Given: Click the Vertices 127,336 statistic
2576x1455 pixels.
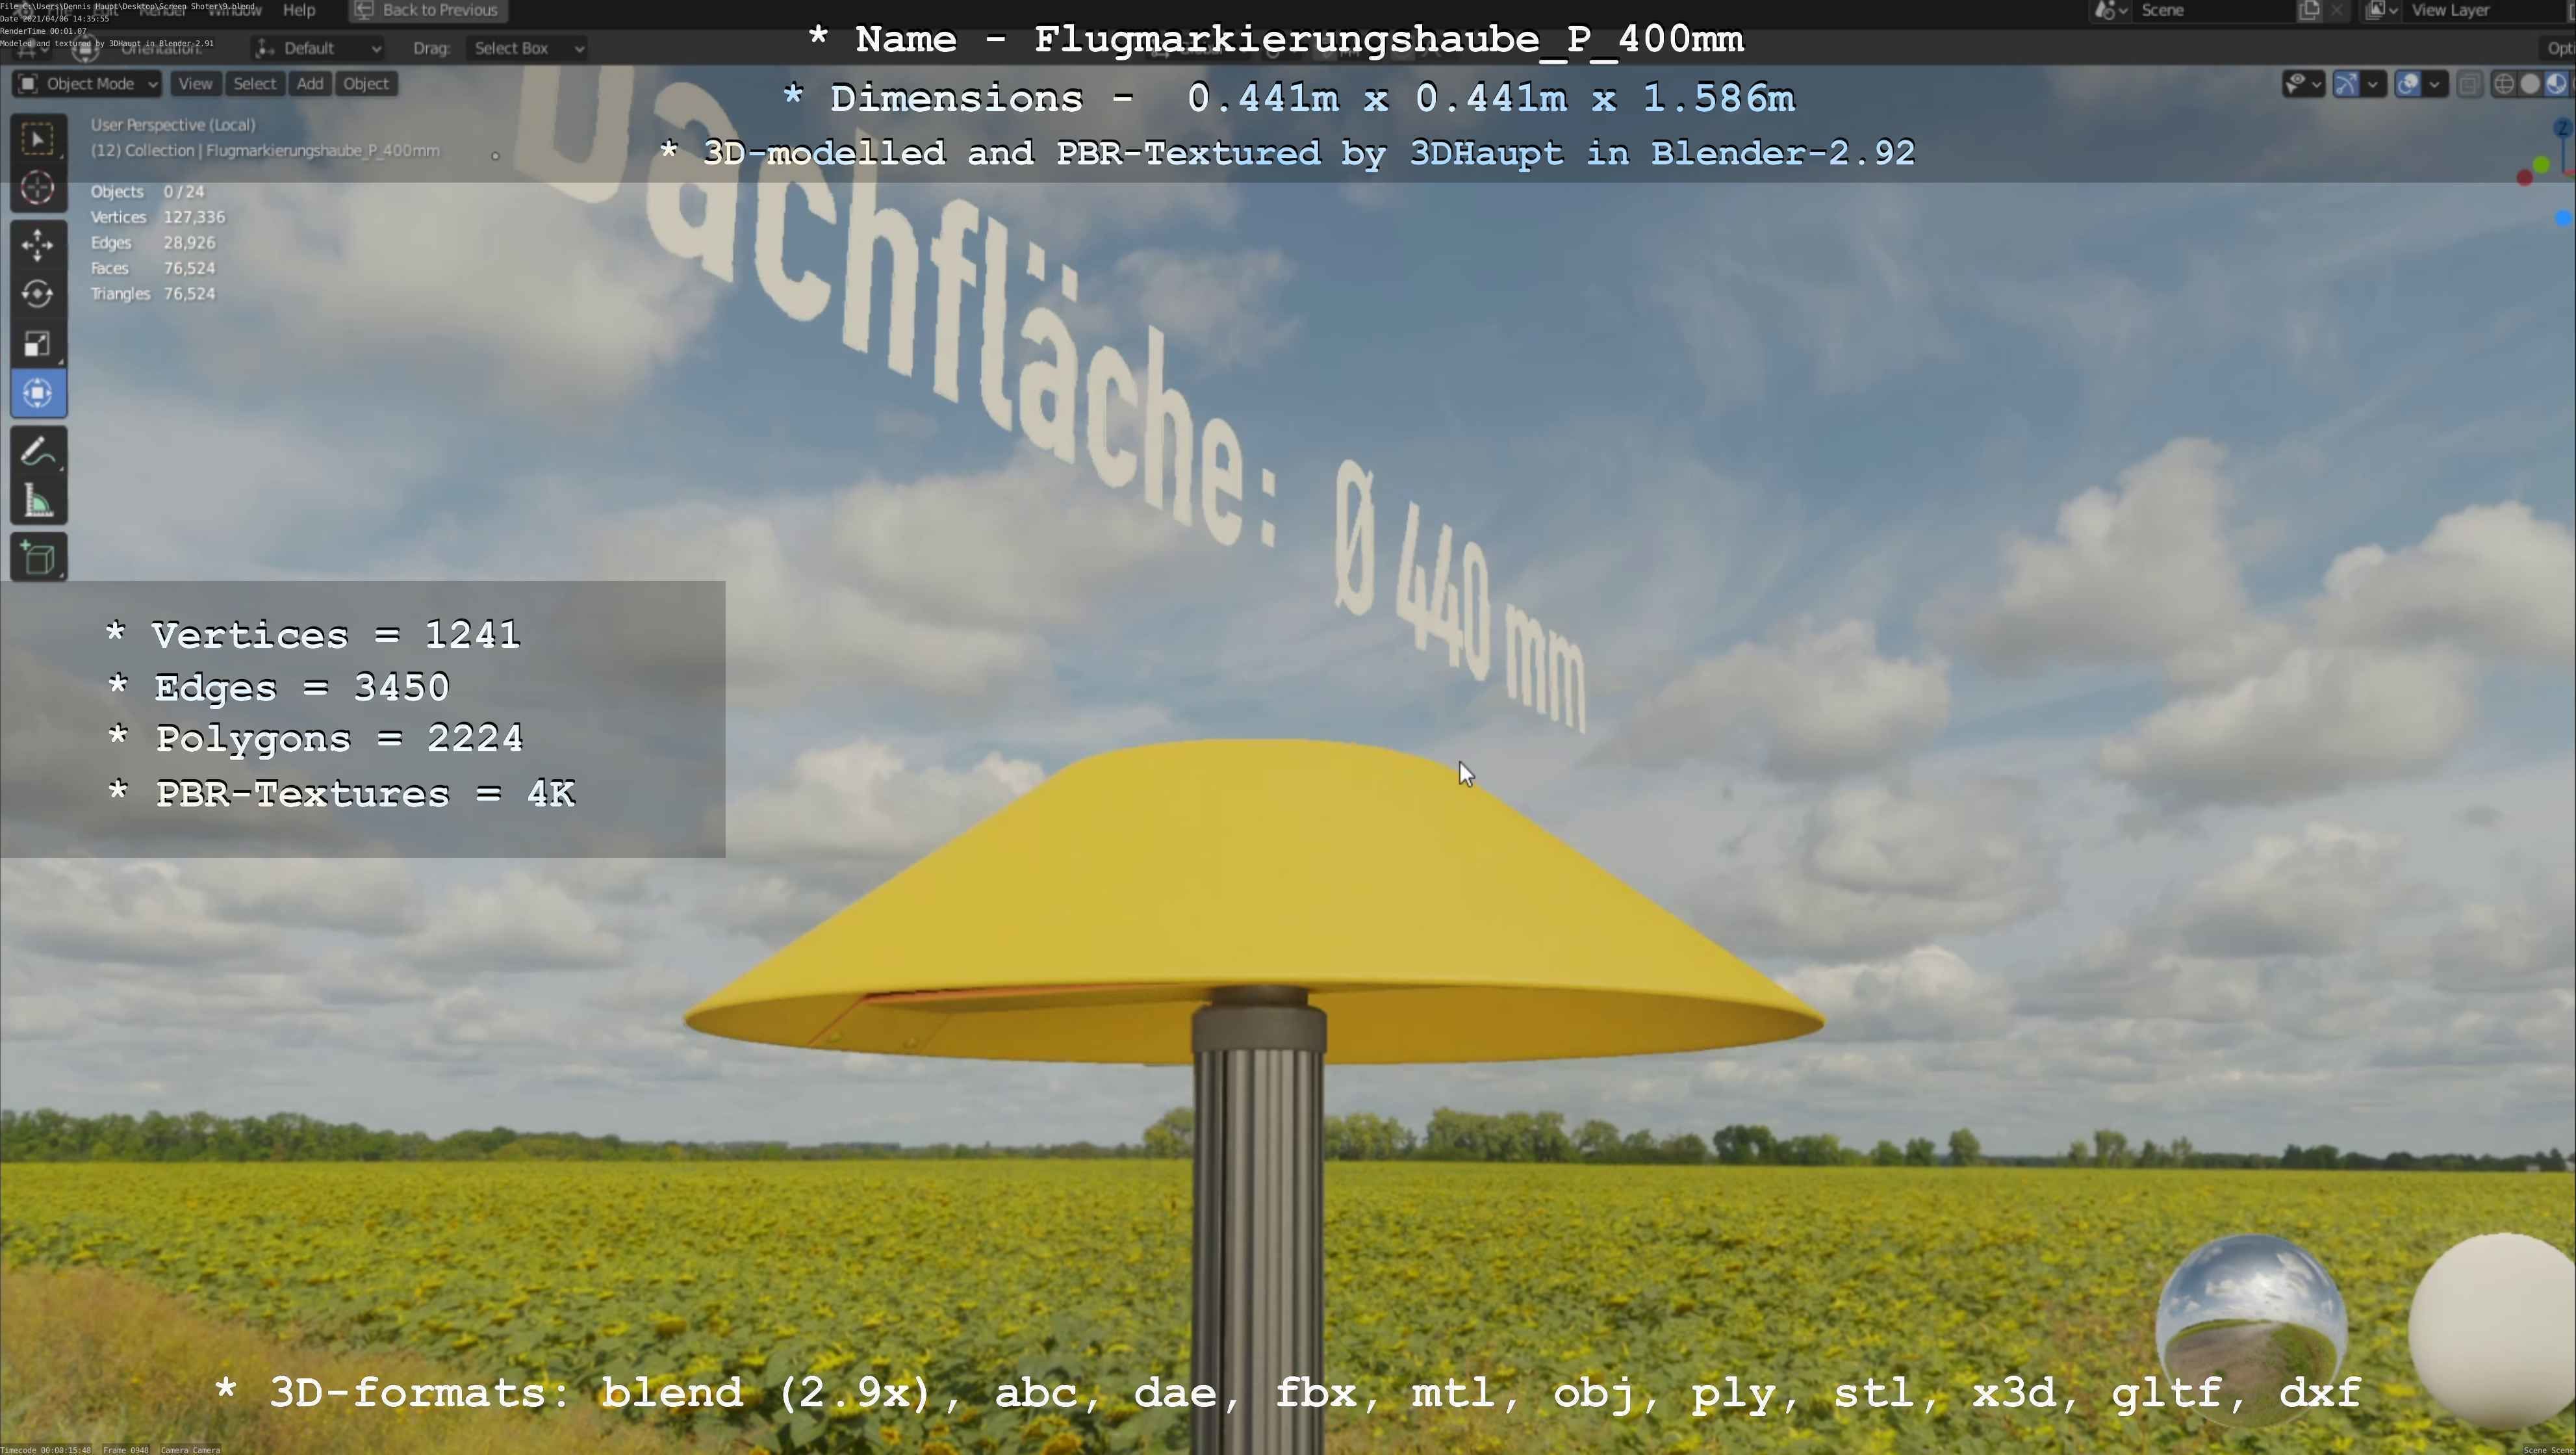Looking at the screenshot, I should pyautogui.click(x=158, y=217).
